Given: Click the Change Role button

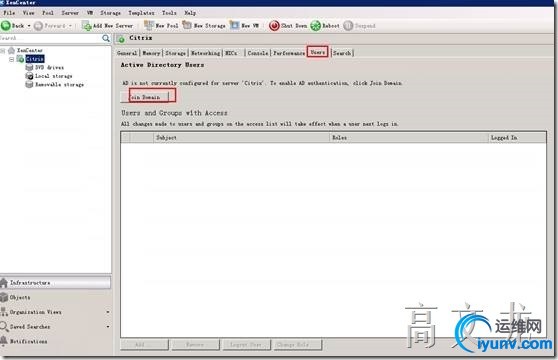Looking at the screenshot, I should coord(298,345).
